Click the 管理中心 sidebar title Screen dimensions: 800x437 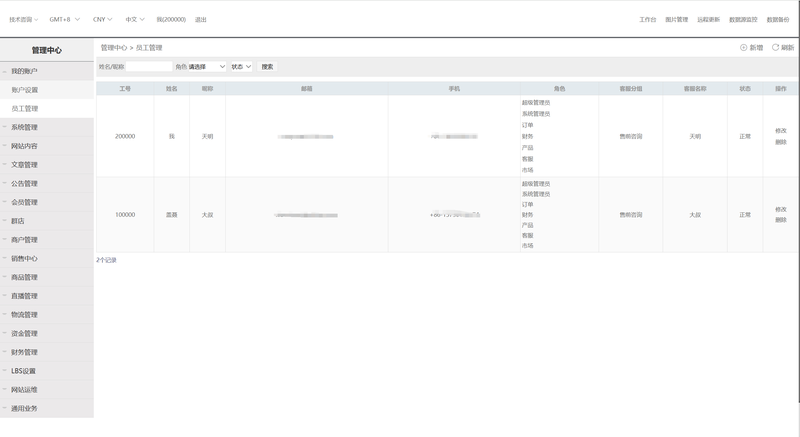[46, 50]
